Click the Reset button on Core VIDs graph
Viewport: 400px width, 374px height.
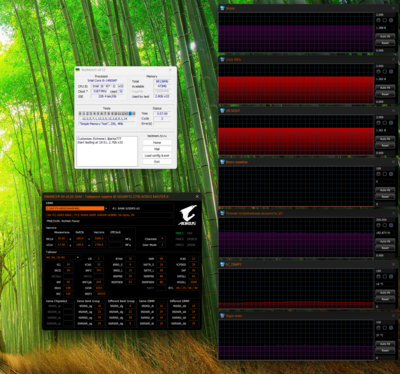tap(385, 94)
